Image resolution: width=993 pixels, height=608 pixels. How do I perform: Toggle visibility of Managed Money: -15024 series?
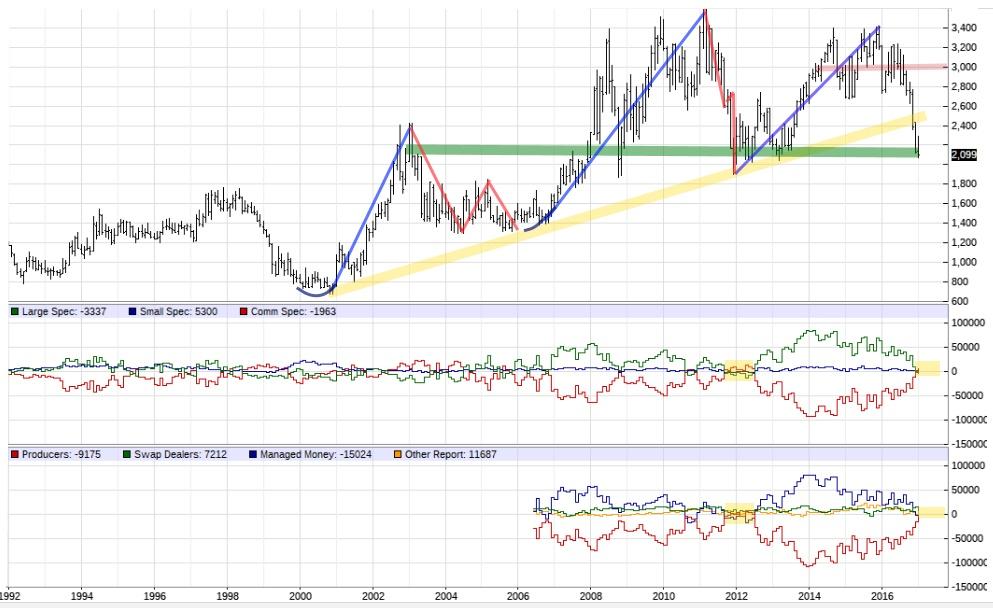point(315,455)
